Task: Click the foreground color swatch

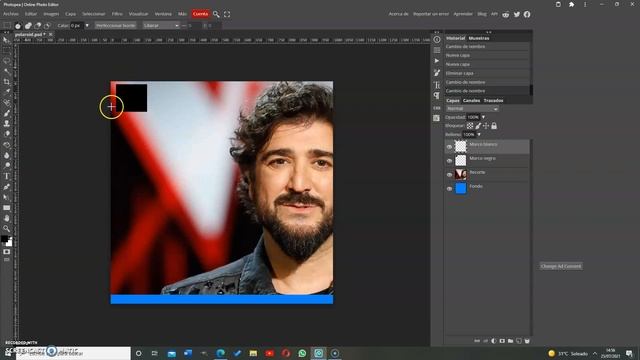Action: click(4, 239)
